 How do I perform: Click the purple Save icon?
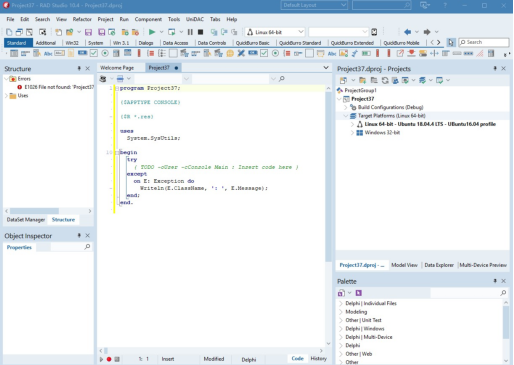tap(88, 32)
